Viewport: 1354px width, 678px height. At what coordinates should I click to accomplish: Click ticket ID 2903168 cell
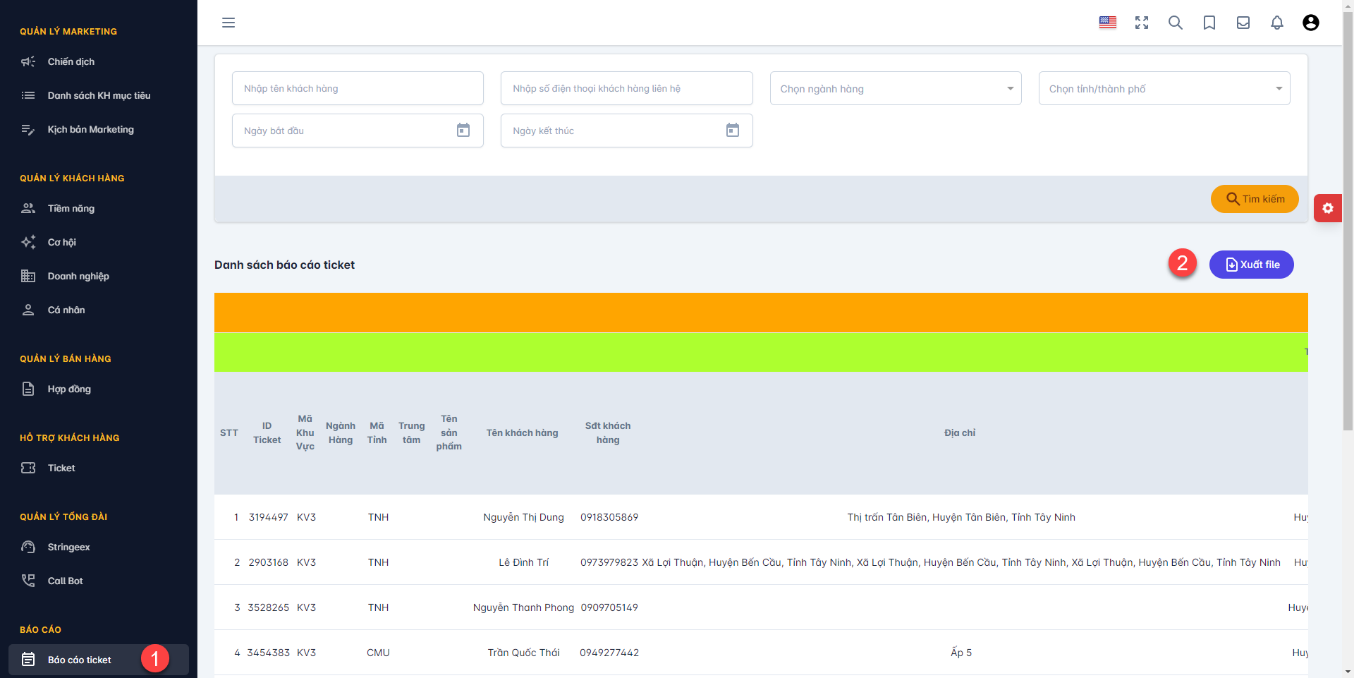coord(268,563)
